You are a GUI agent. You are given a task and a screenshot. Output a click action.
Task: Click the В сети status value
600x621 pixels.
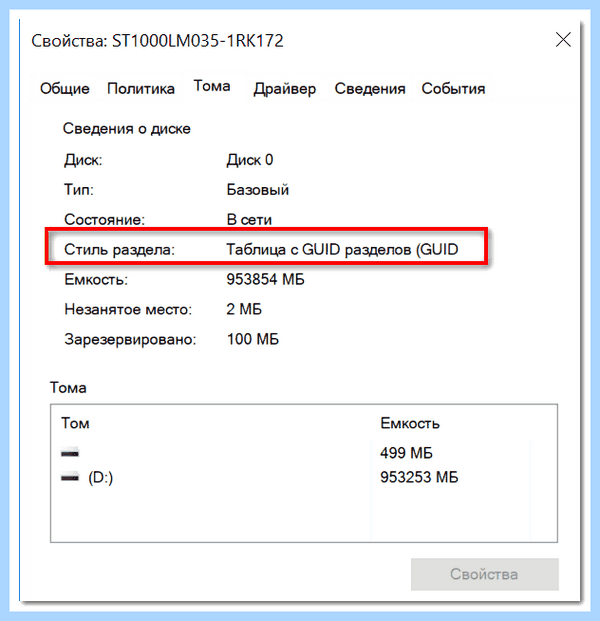point(249,219)
